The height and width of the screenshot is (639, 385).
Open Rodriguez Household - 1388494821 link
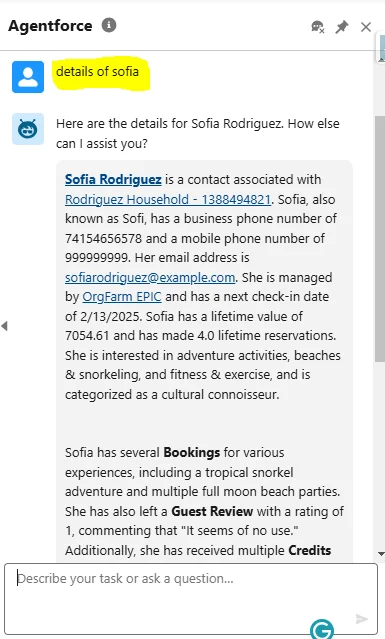coord(168,199)
